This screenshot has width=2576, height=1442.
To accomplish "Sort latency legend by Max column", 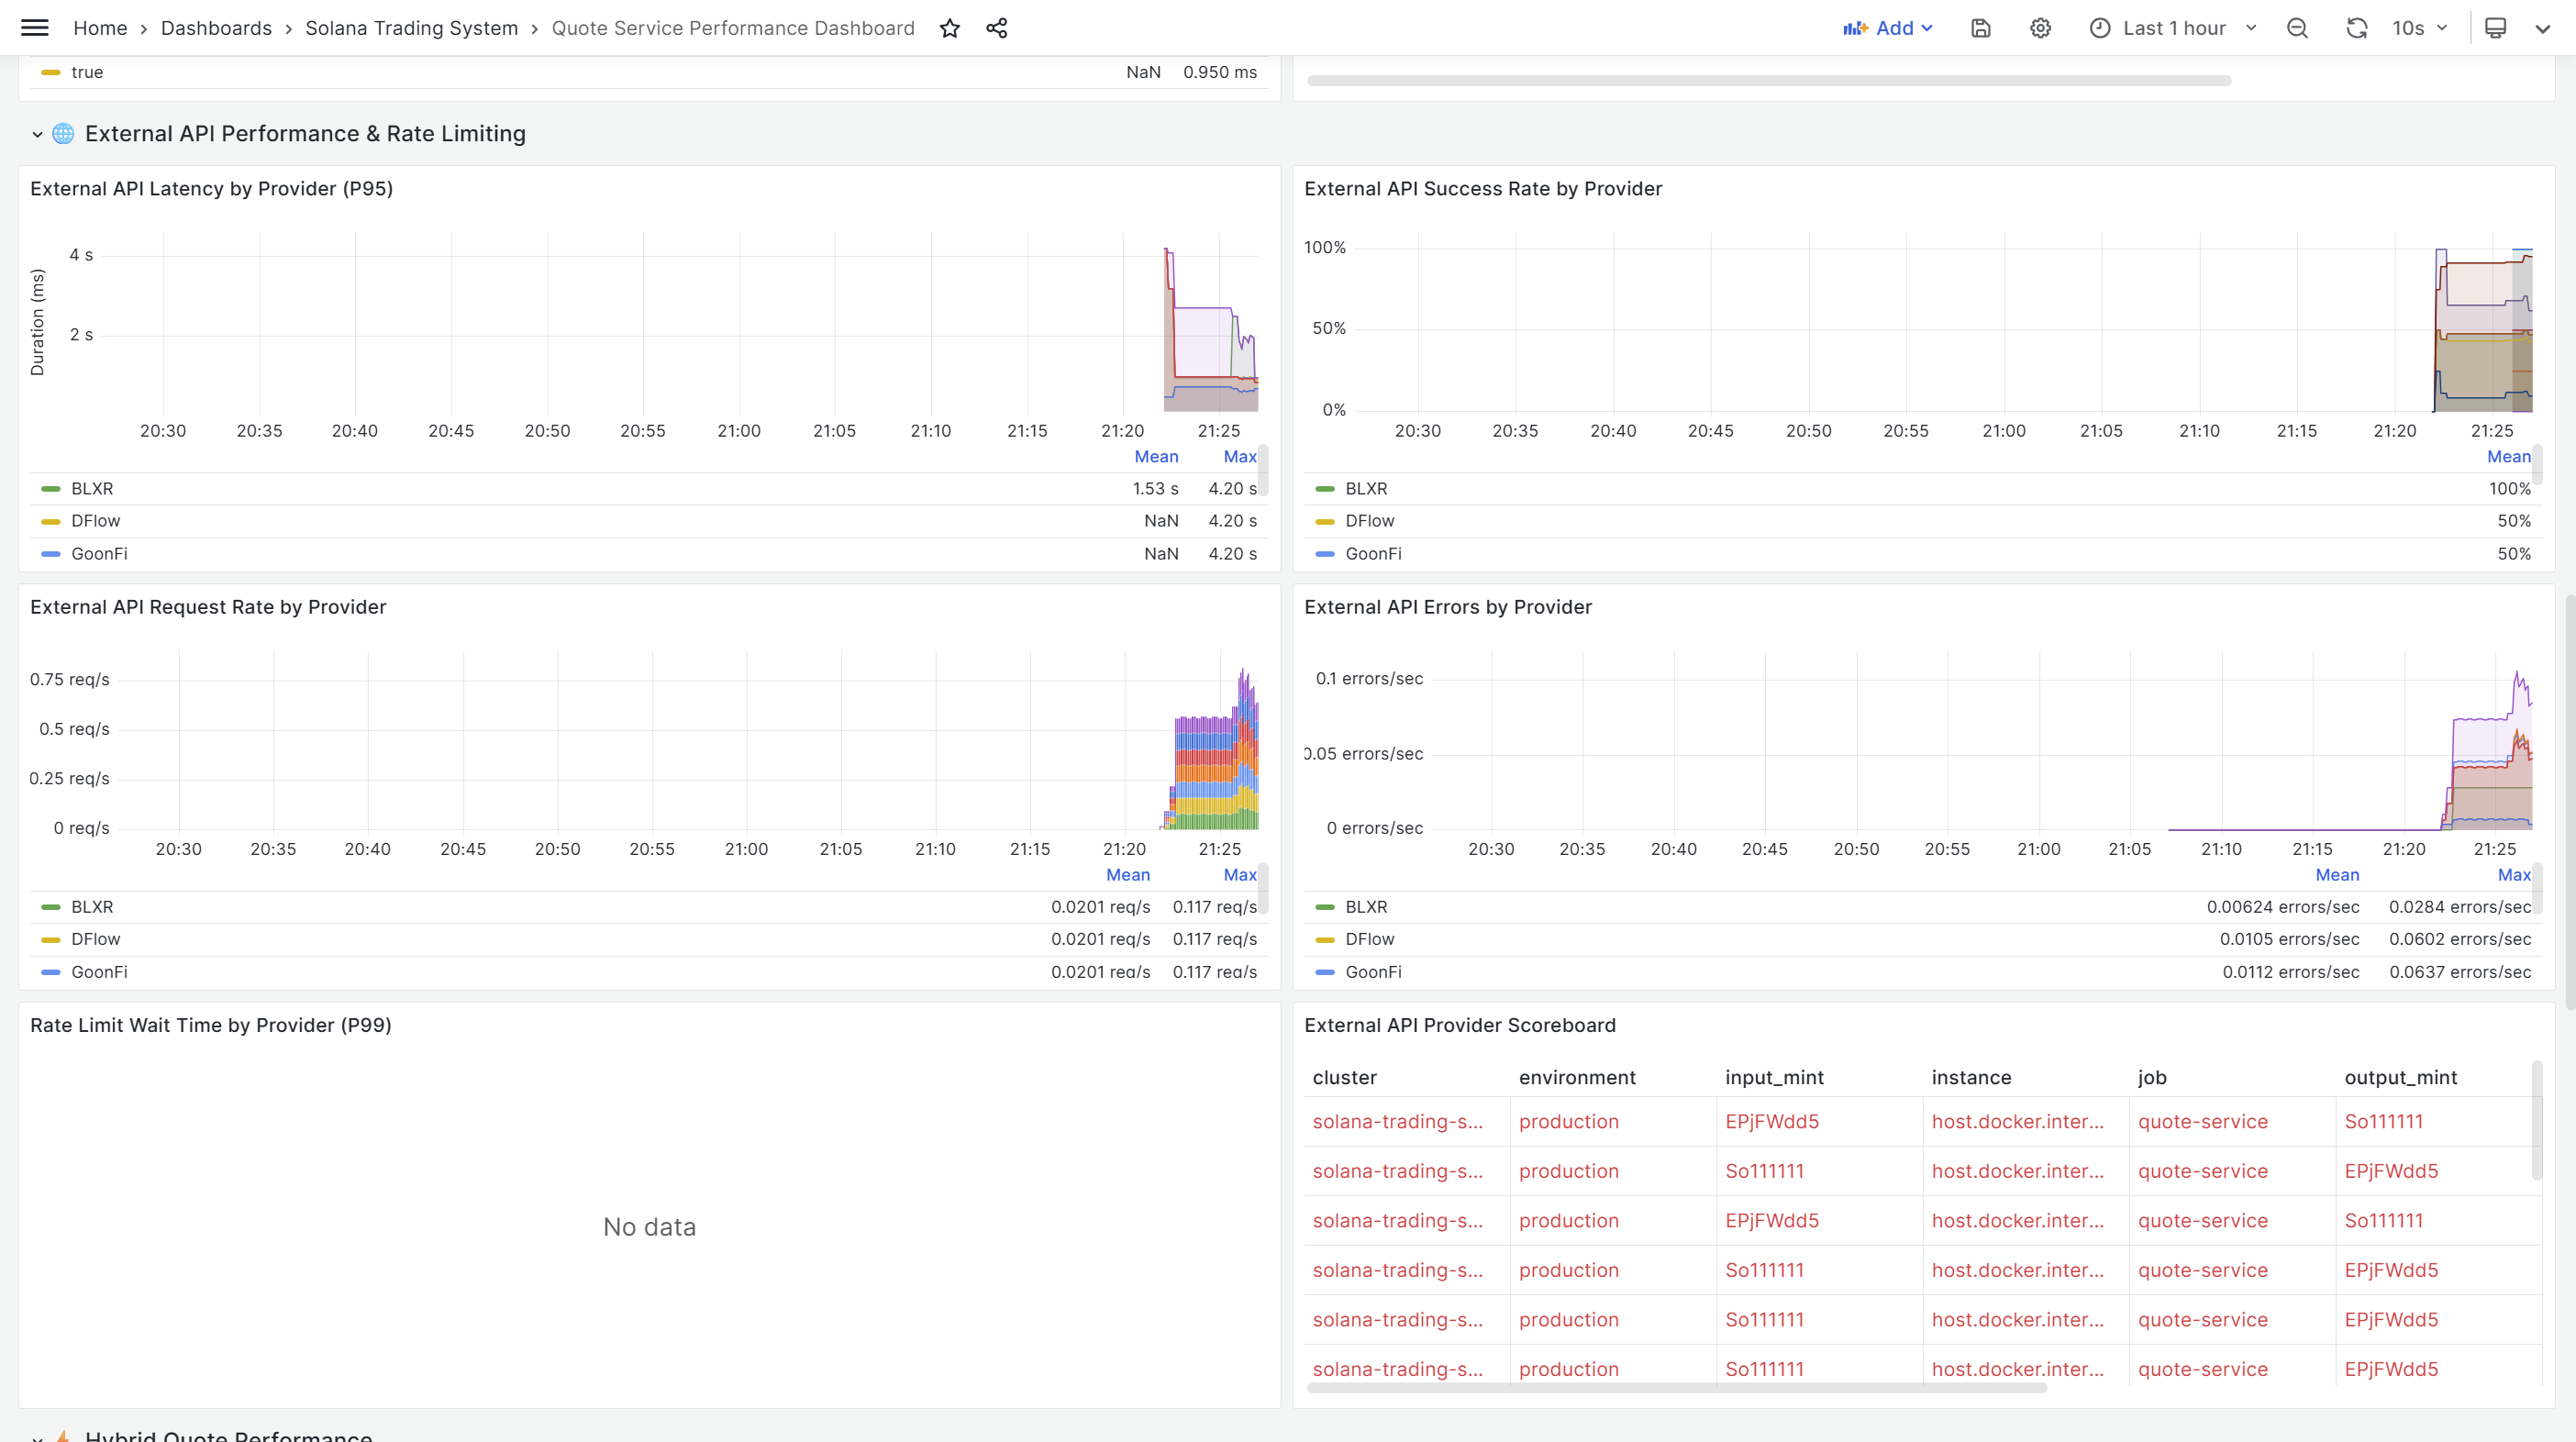I will tap(1239, 457).
